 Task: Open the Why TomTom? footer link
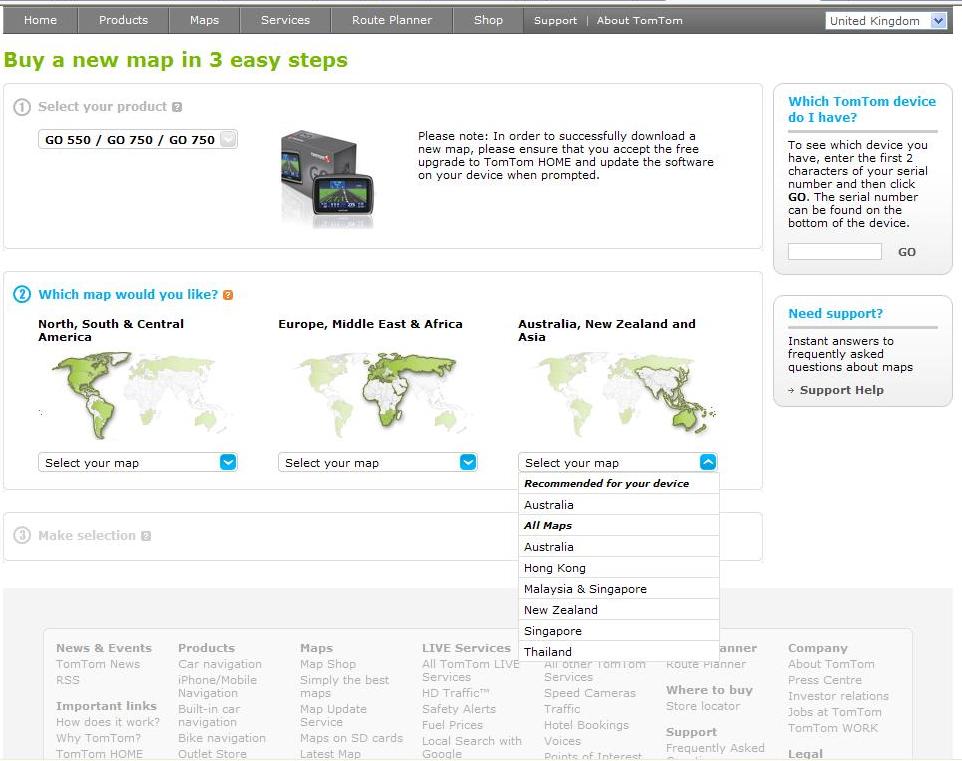coord(98,738)
